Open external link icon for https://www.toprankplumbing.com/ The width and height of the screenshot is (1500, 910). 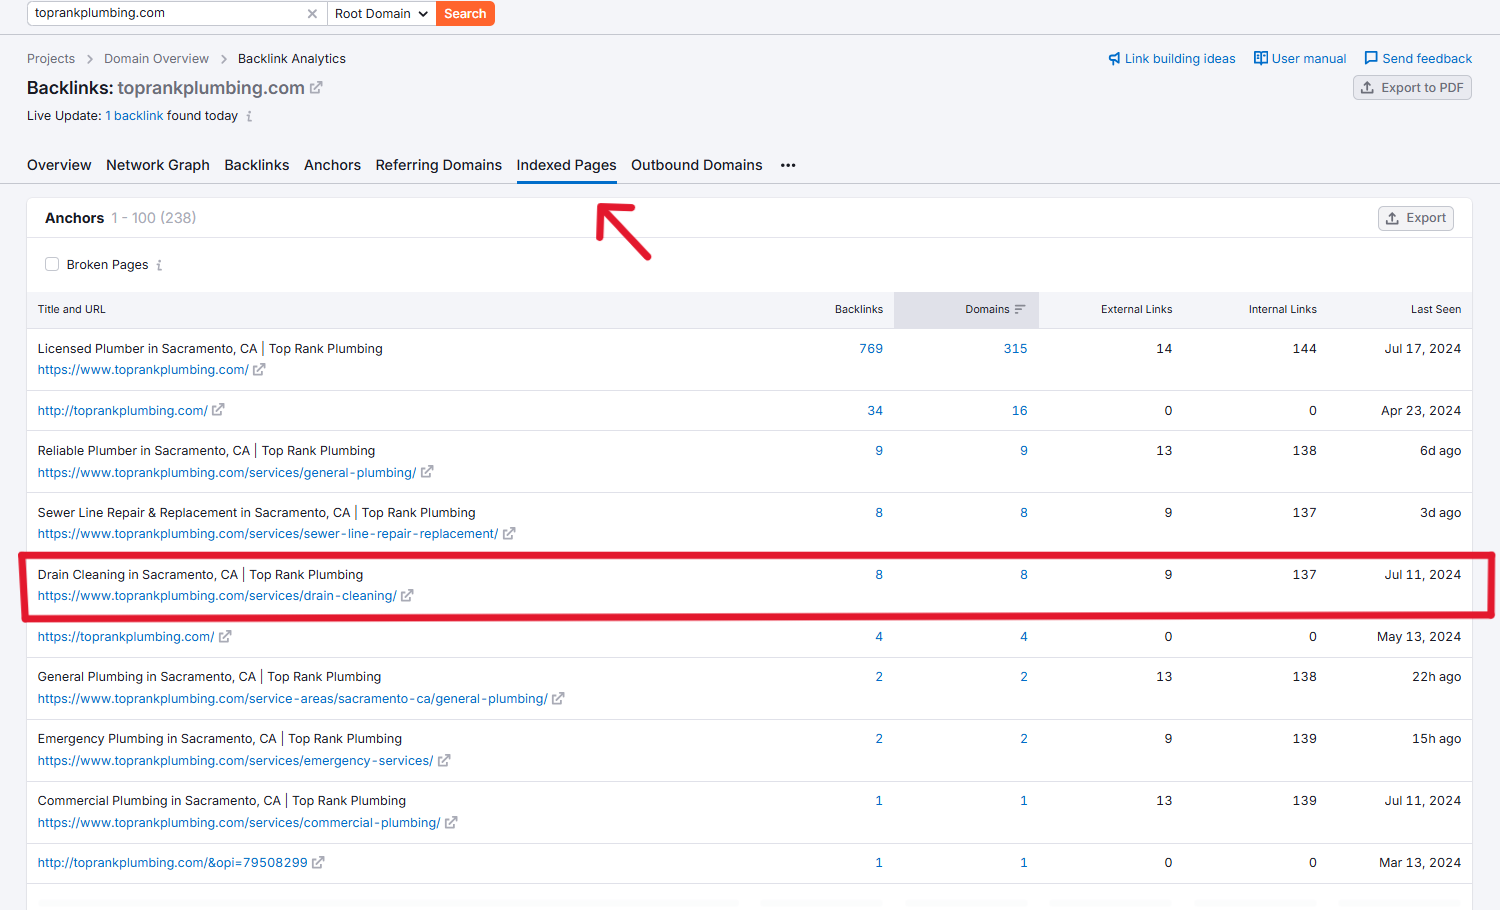[259, 370]
